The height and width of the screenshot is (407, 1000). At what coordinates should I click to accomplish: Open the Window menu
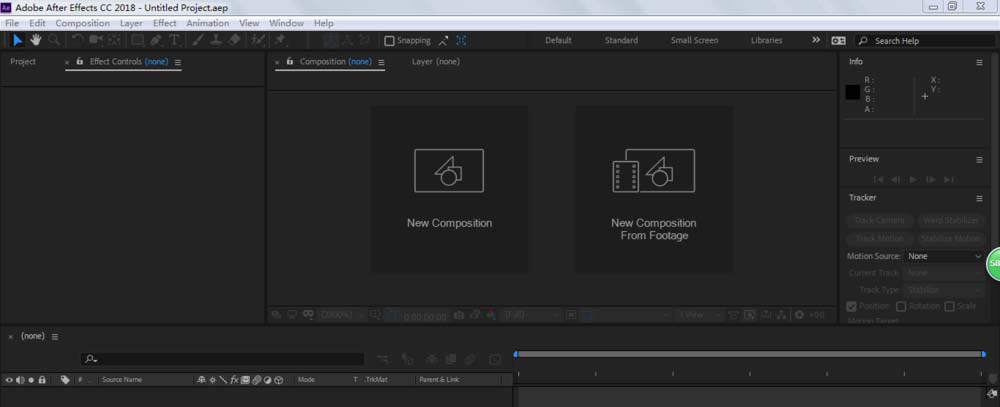[x=286, y=23]
